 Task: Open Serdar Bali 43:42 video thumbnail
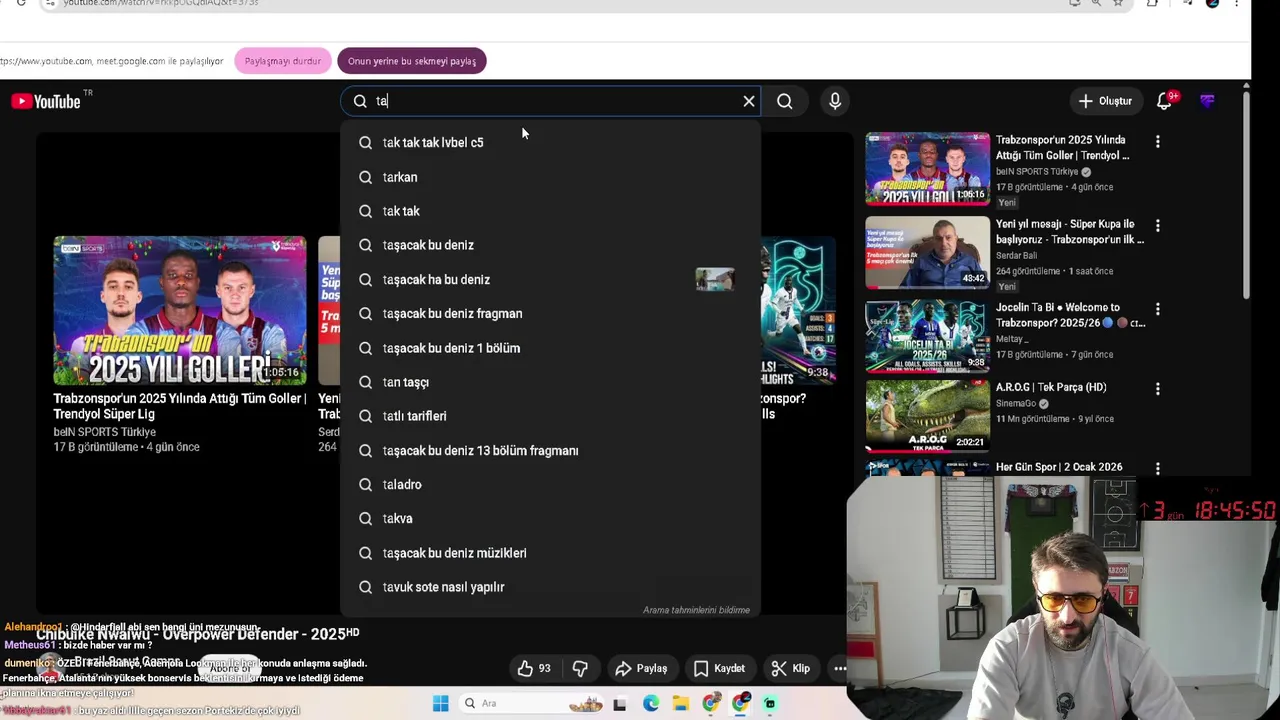tap(927, 252)
